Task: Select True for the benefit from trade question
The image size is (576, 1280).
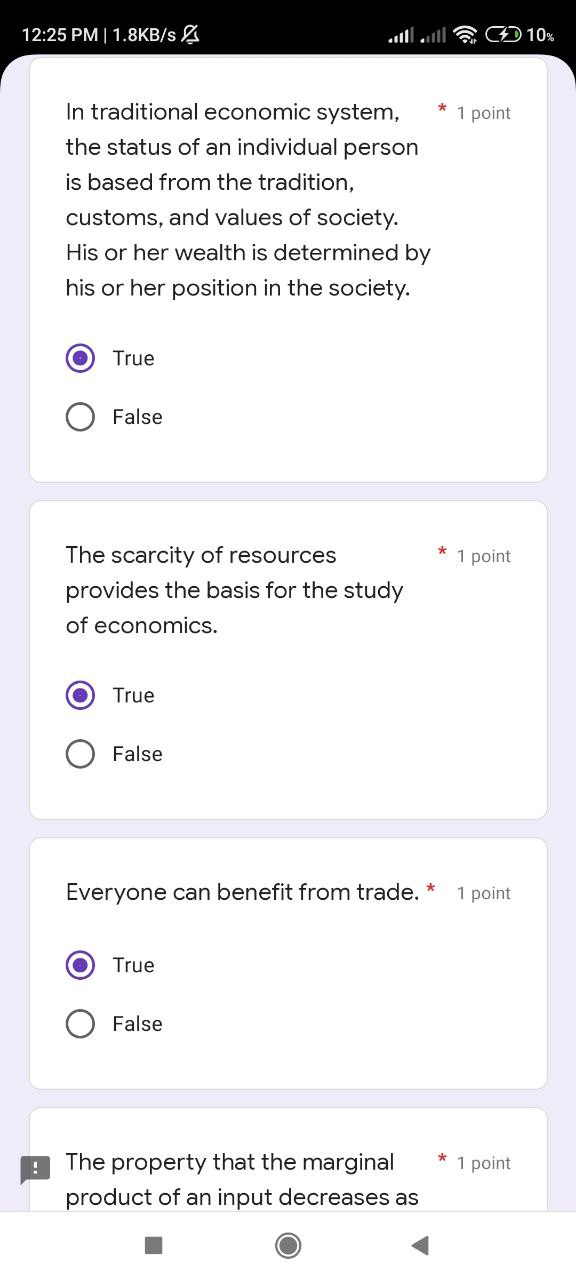Action: [80, 965]
